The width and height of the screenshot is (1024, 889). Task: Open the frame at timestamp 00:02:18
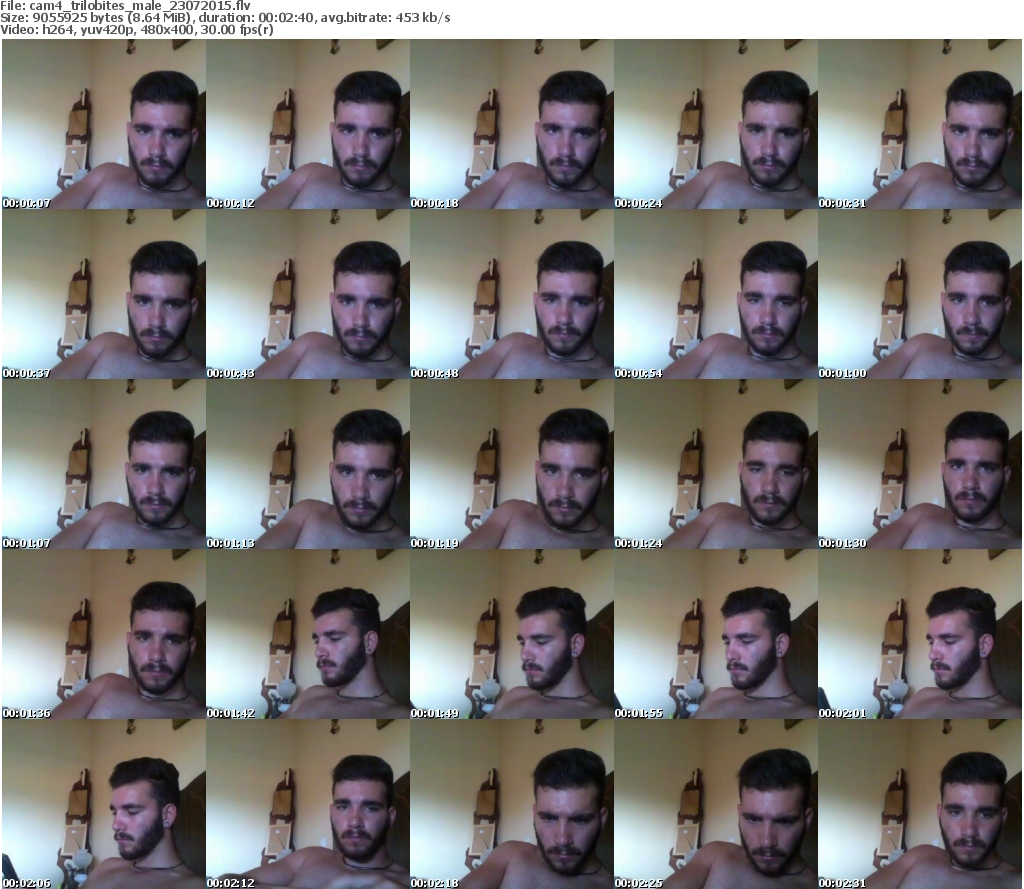[511, 804]
